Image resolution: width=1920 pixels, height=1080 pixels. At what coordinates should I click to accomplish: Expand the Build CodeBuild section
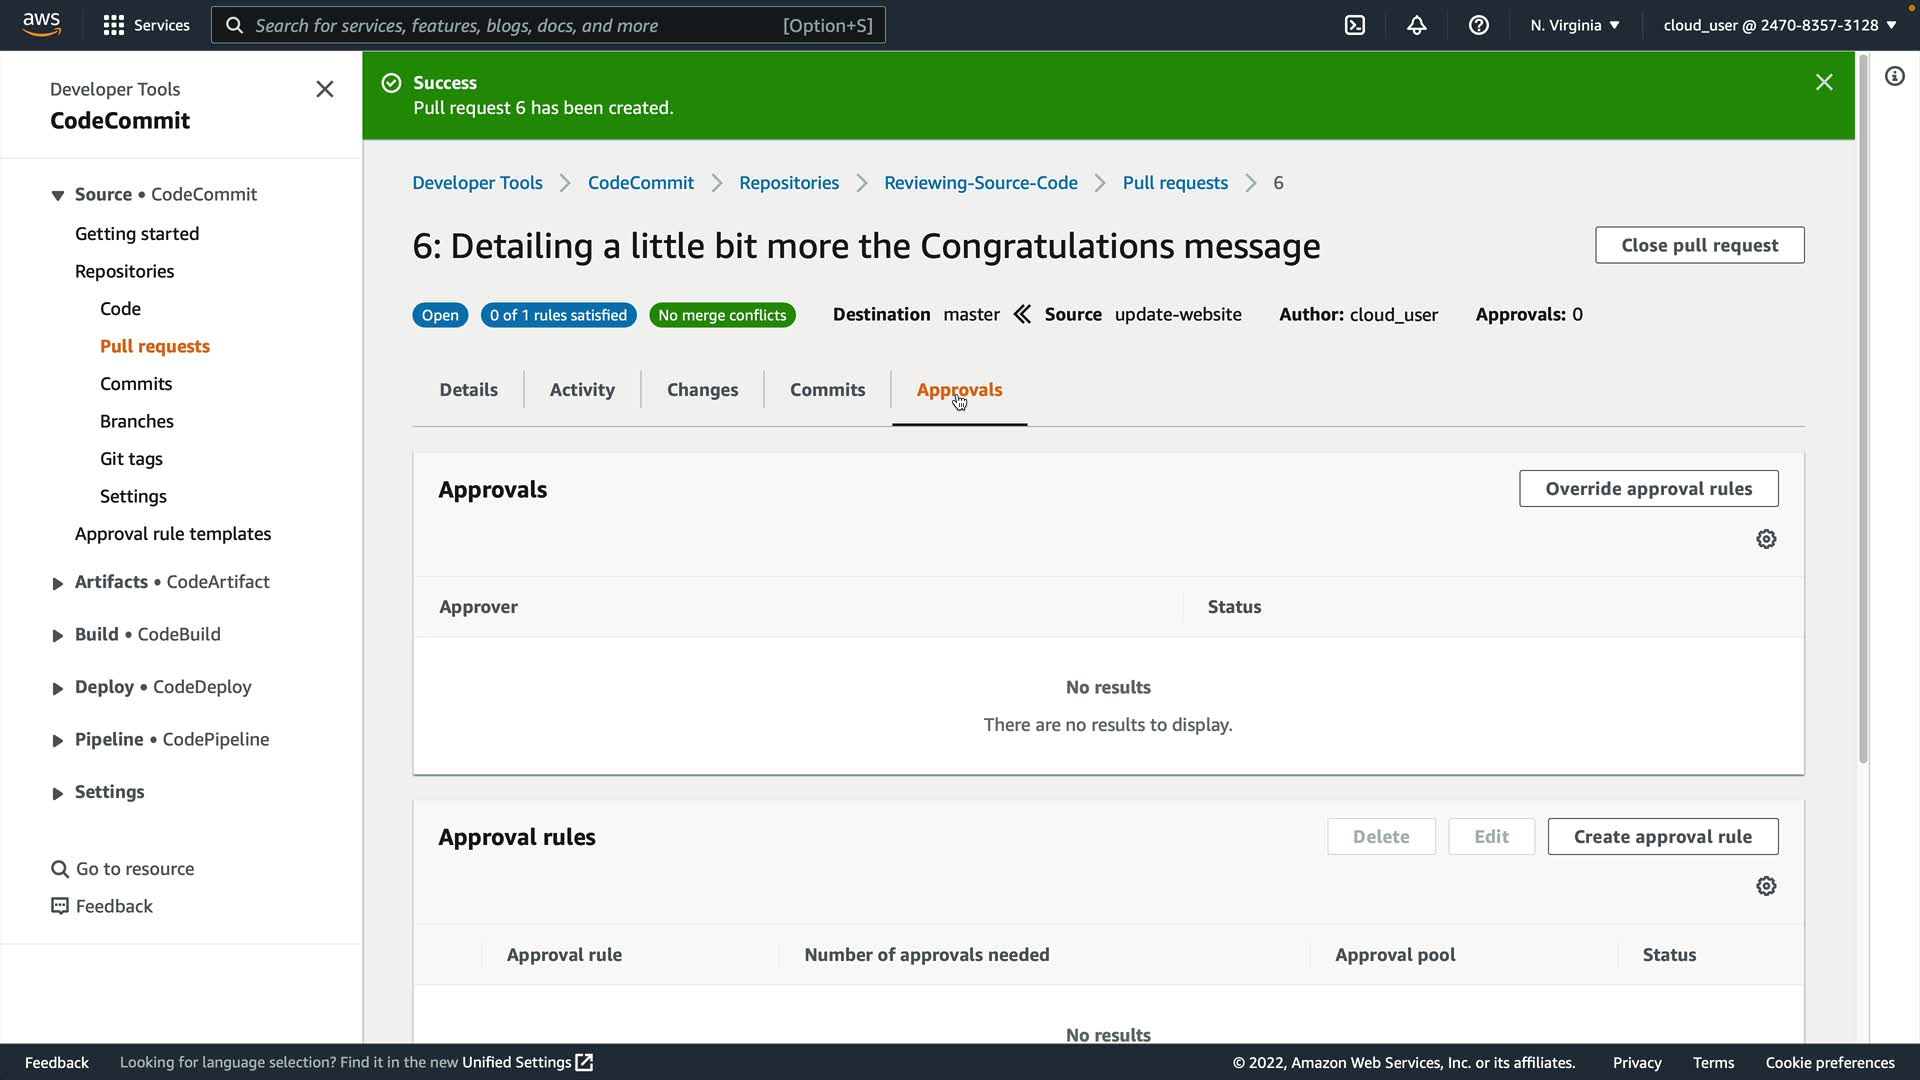pyautogui.click(x=58, y=635)
